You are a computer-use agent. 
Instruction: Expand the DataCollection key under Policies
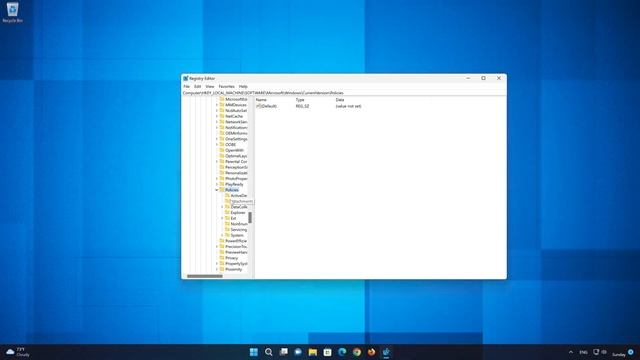pyautogui.click(x=222, y=207)
